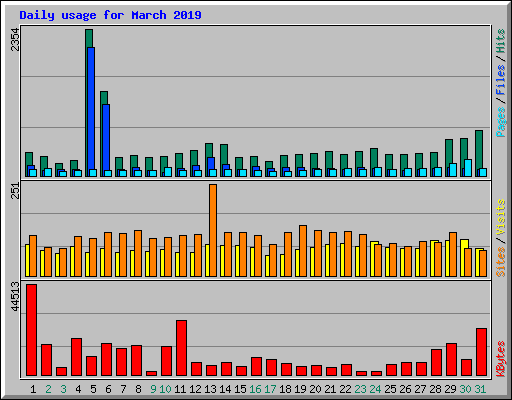The width and height of the screenshot is (512, 400).
Task: Click the red KBytes bar for day 1
Action: pyautogui.click(x=32, y=330)
